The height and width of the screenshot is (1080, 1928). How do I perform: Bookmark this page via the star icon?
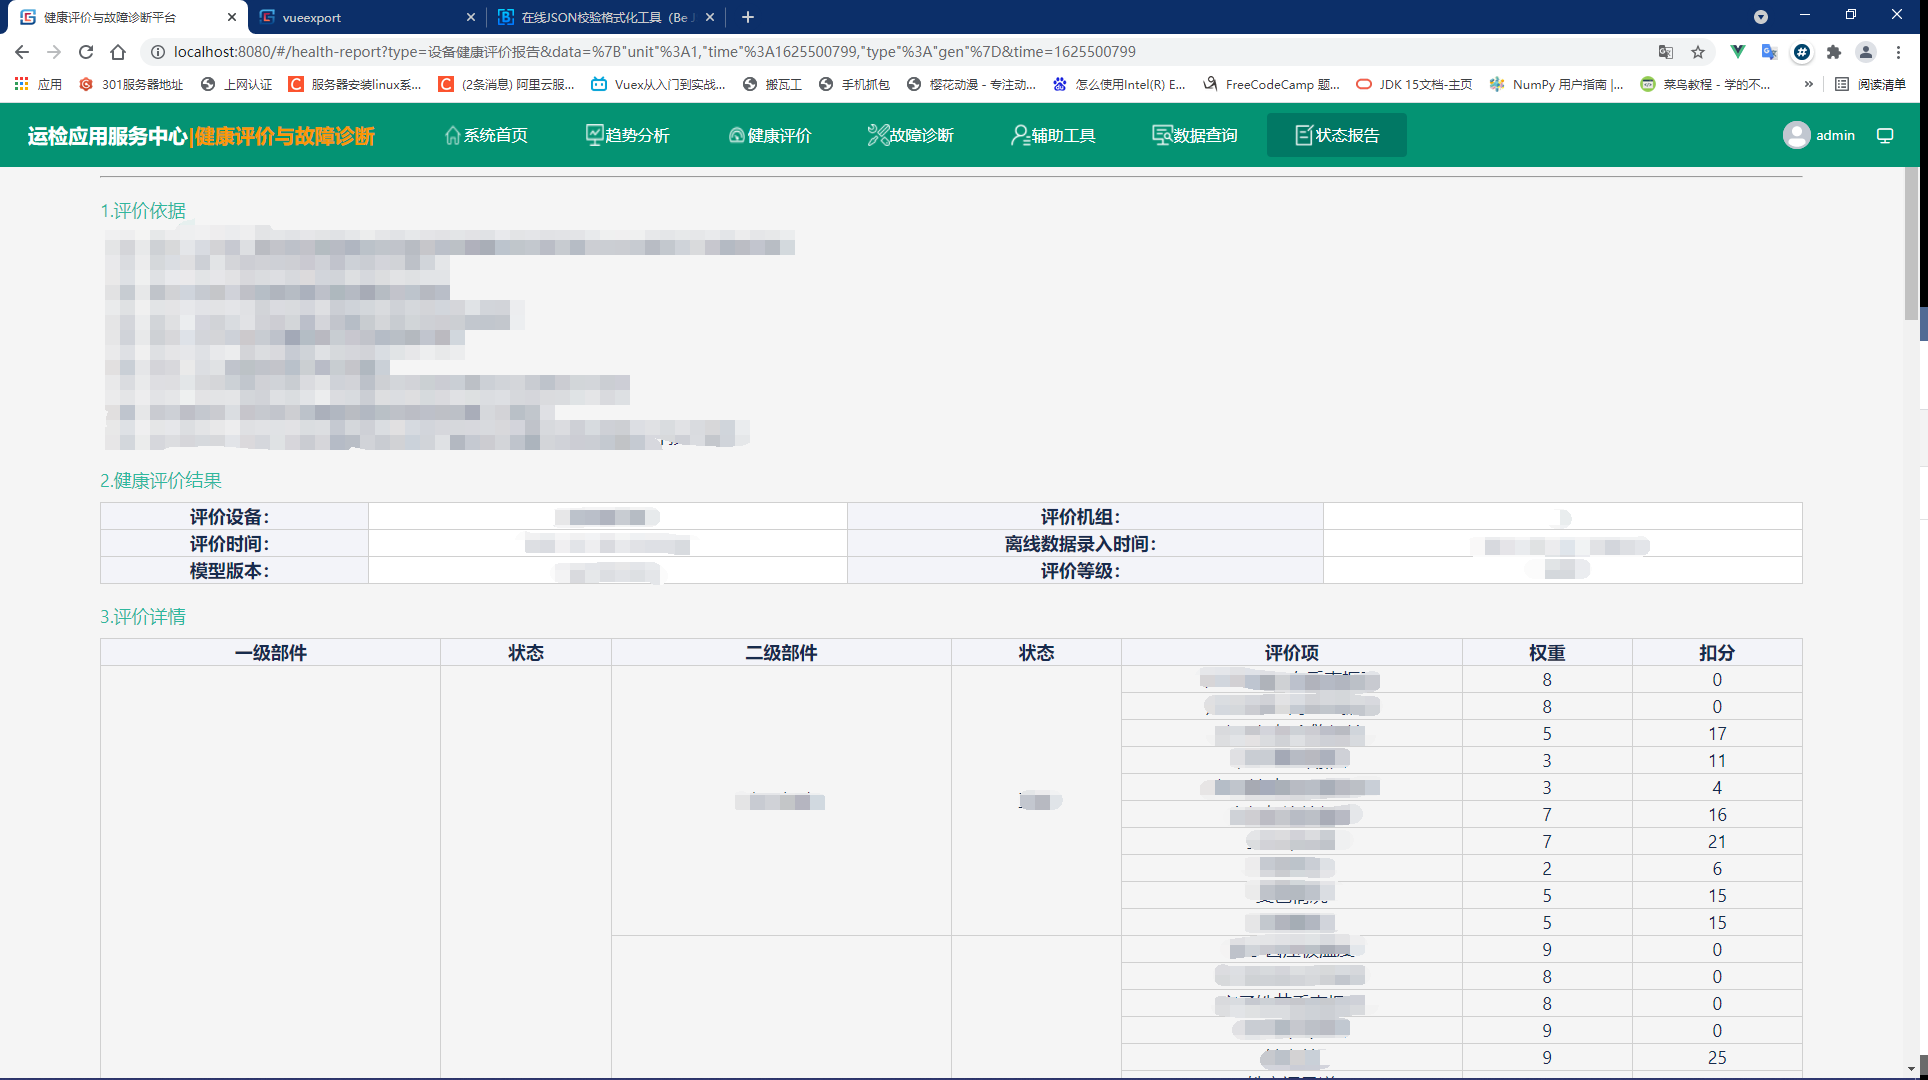tap(1697, 51)
